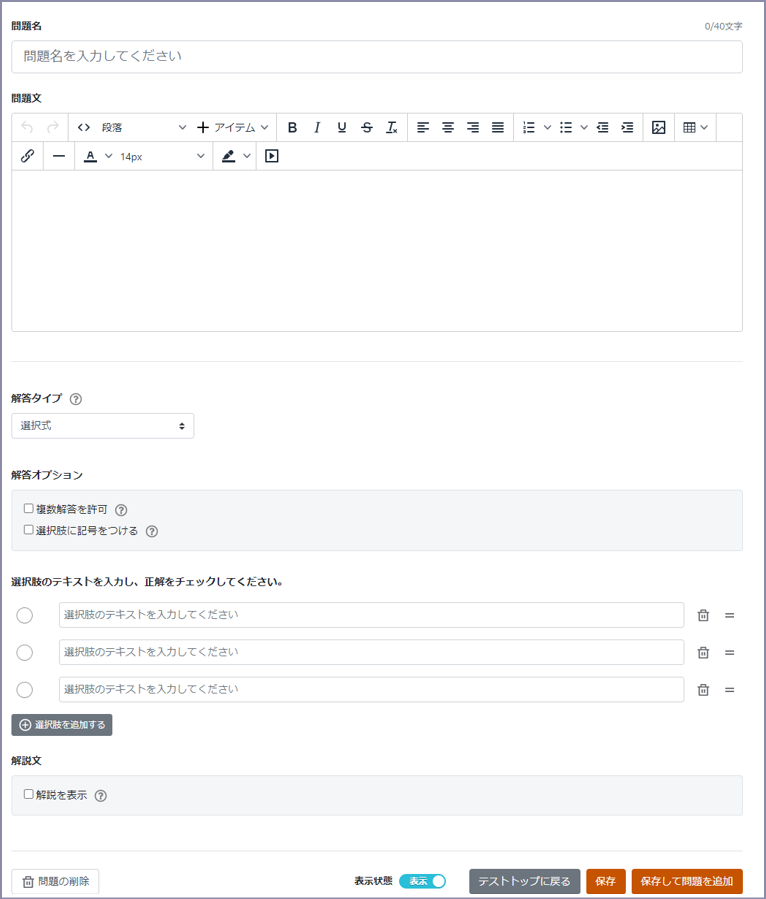This screenshot has width=766, height=899.
Task: Open the table dropdown arrow
Action: [704, 127]
